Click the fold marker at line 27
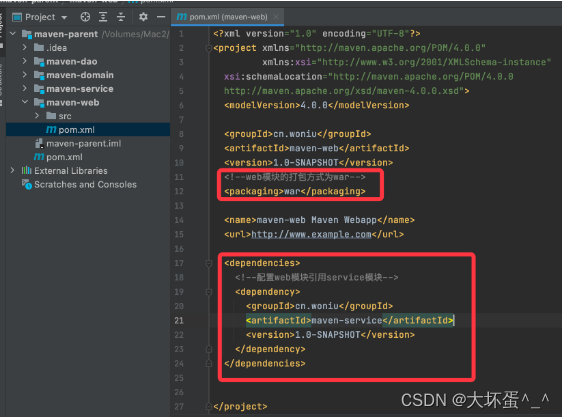The height and width of the screenshot is (419, 565). click(x=209, y=407)
